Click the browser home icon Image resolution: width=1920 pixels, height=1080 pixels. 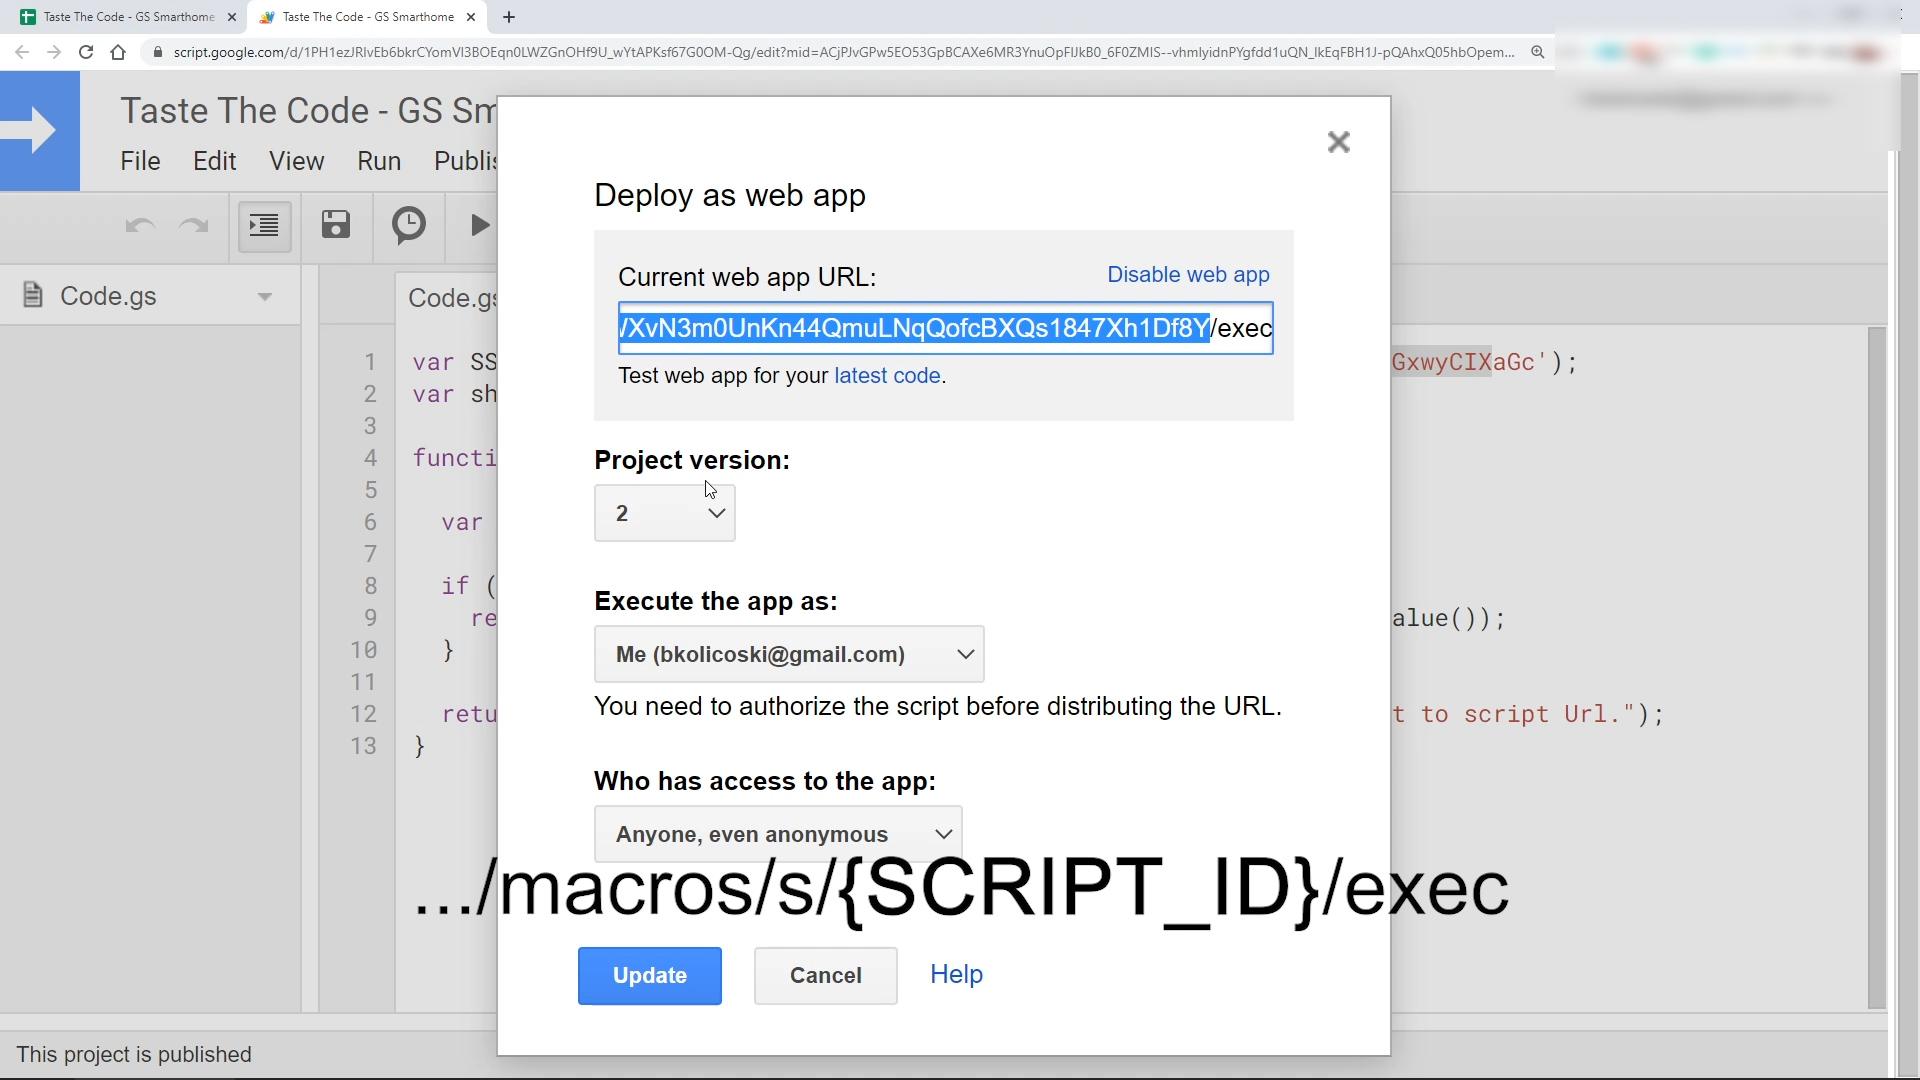coord(118,52)
